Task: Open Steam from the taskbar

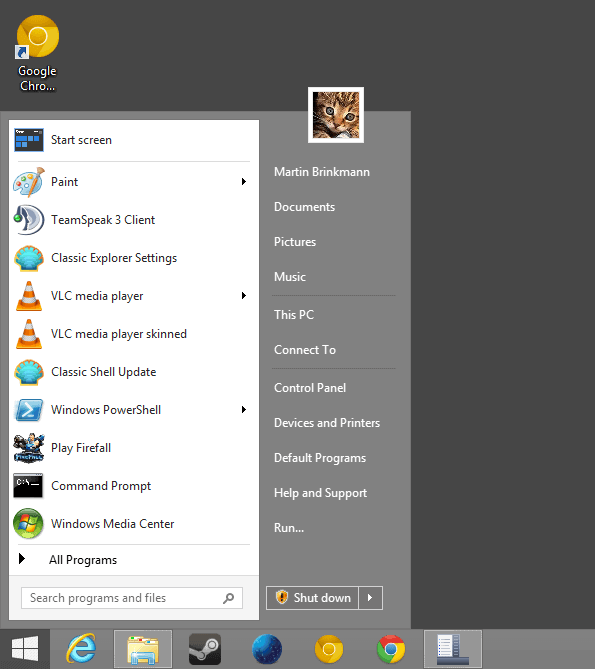Action: (205, 649)
